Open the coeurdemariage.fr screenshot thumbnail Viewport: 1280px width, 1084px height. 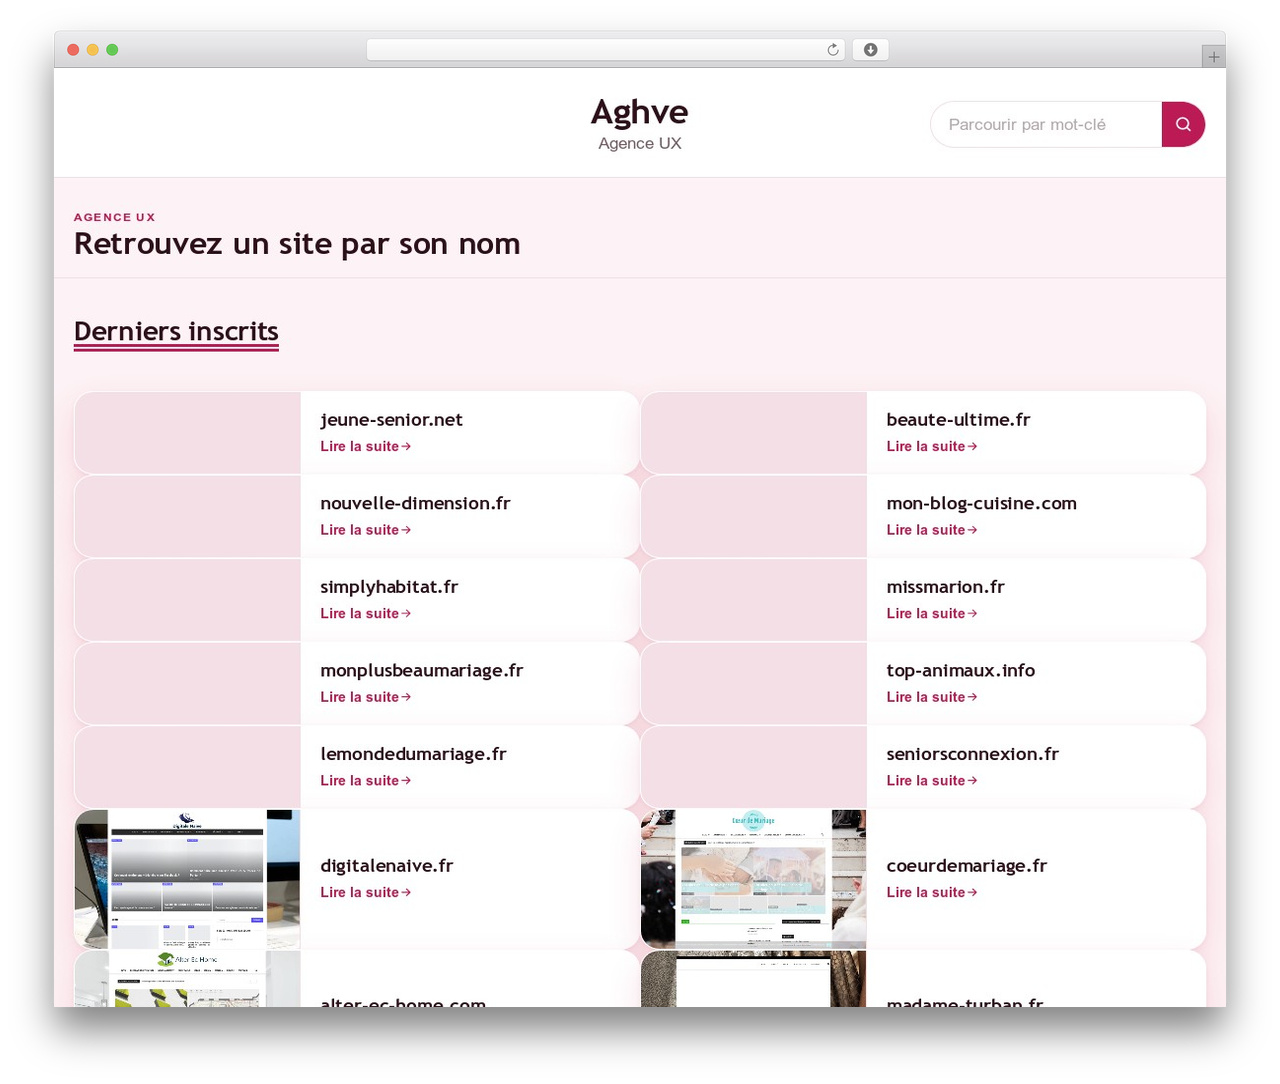point(753,879)
